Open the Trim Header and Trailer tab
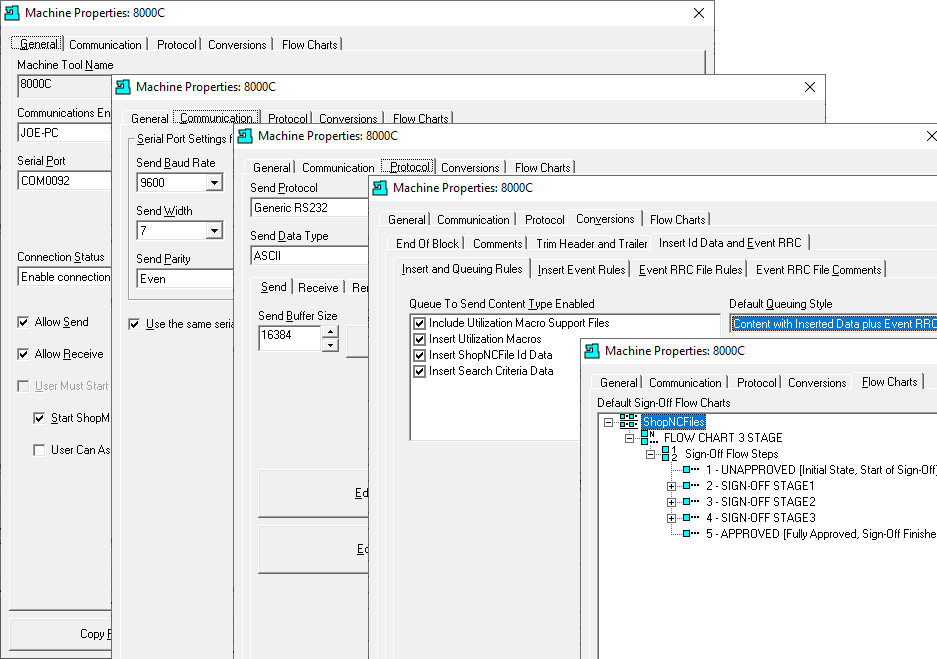Viewport: 937px width, 659px height. [592, 243]
